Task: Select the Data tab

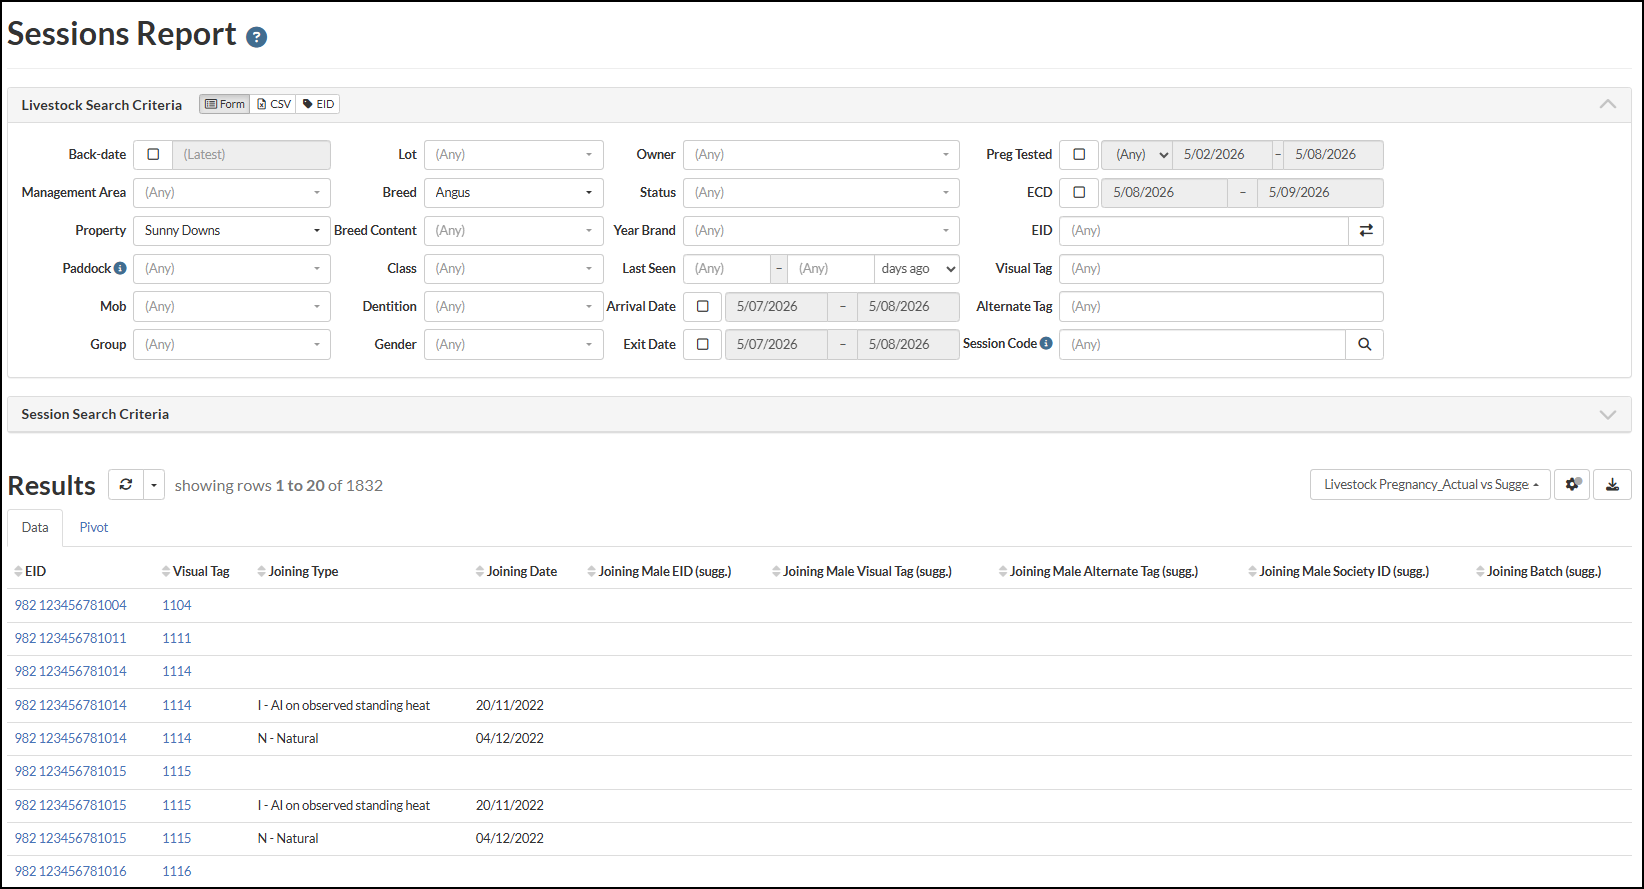Action: pos(35,528)
